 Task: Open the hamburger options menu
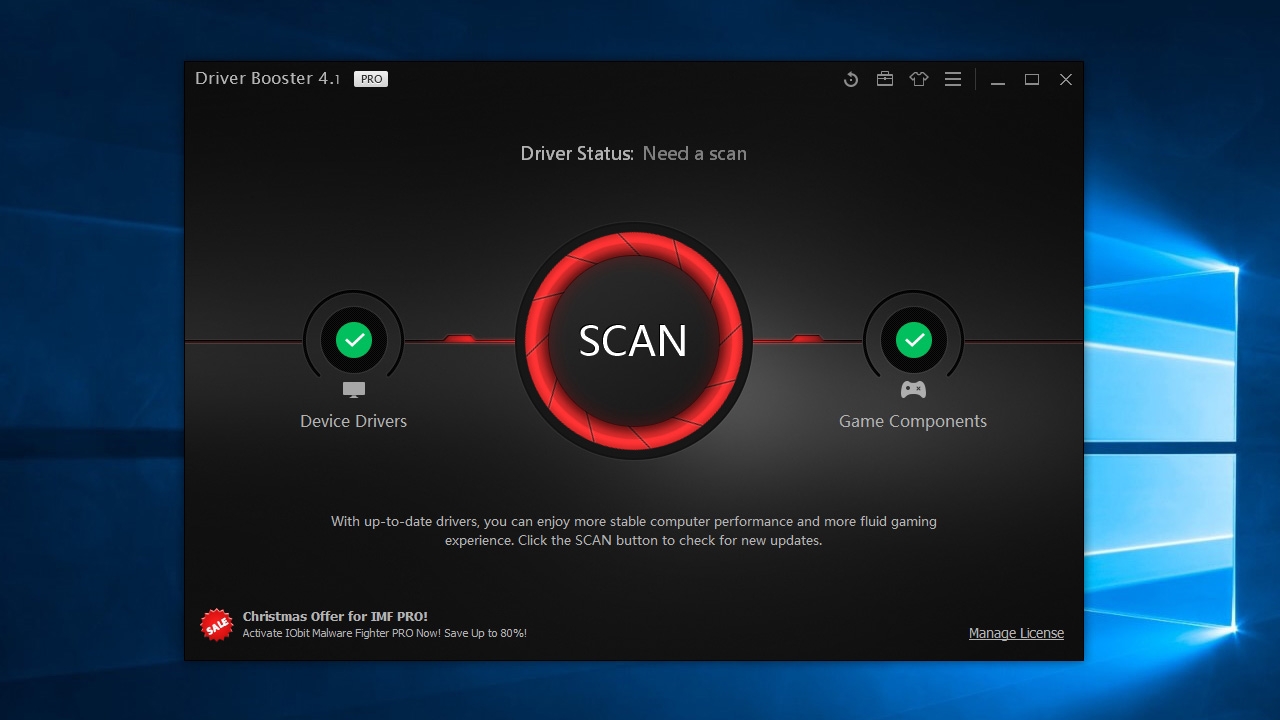click(953, 79)
